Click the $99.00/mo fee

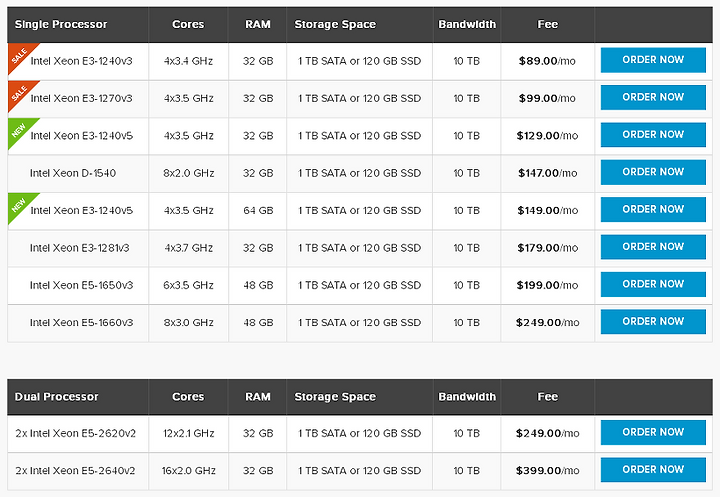coord(547,98)
